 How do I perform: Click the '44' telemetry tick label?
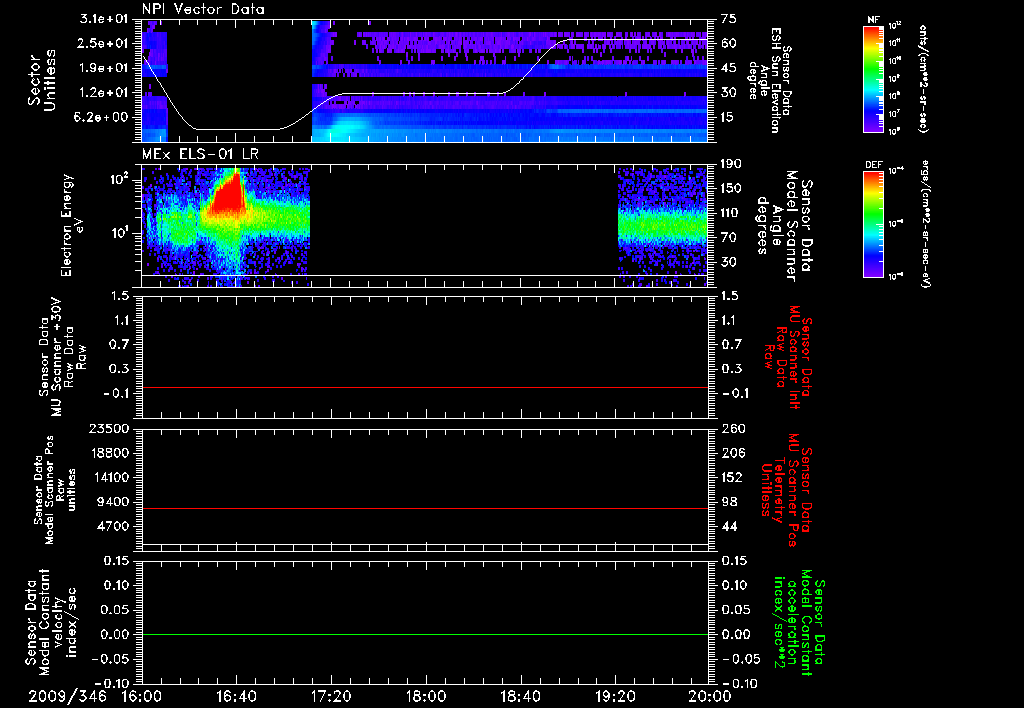pyautogui.click(x=729, y=526)
